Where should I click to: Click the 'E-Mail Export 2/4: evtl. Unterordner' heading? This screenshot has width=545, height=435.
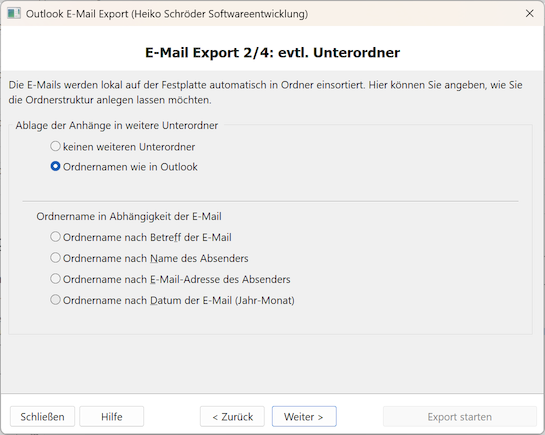272,52
